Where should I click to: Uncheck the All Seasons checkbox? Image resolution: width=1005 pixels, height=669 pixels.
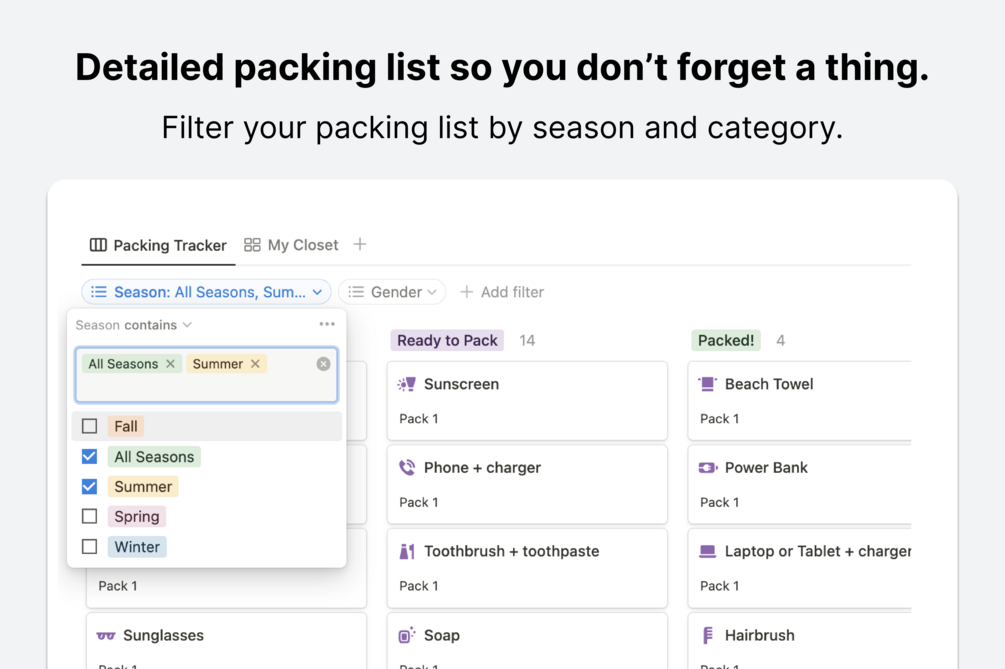[x=90, y=457]
